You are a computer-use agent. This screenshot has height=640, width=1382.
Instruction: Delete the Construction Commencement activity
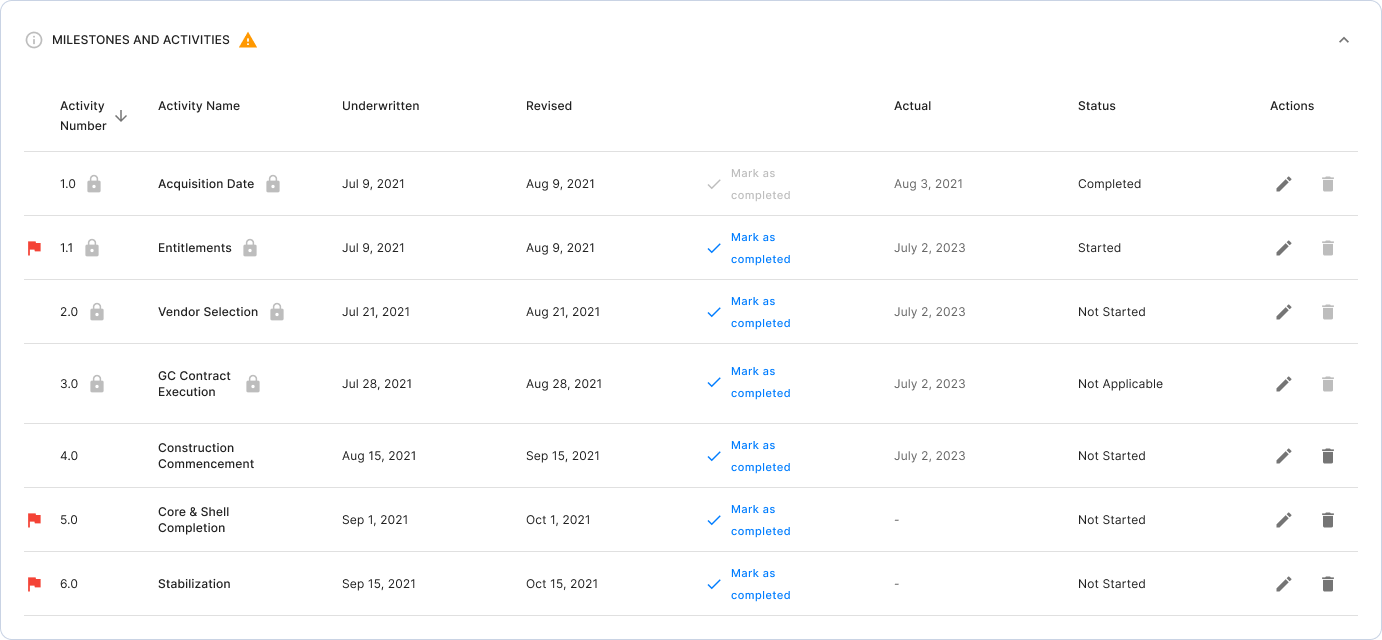(x=1328, y=456)
